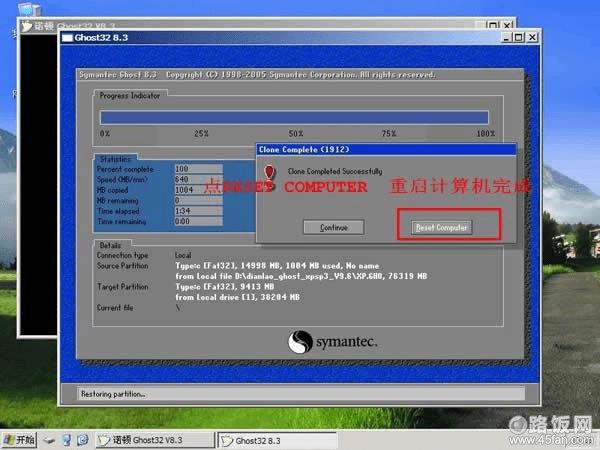Click the Symantec Ghost 8.3 copyright header
Image resolution: width=600 pixels, height=450 pixels.
[x=257, y=75]
